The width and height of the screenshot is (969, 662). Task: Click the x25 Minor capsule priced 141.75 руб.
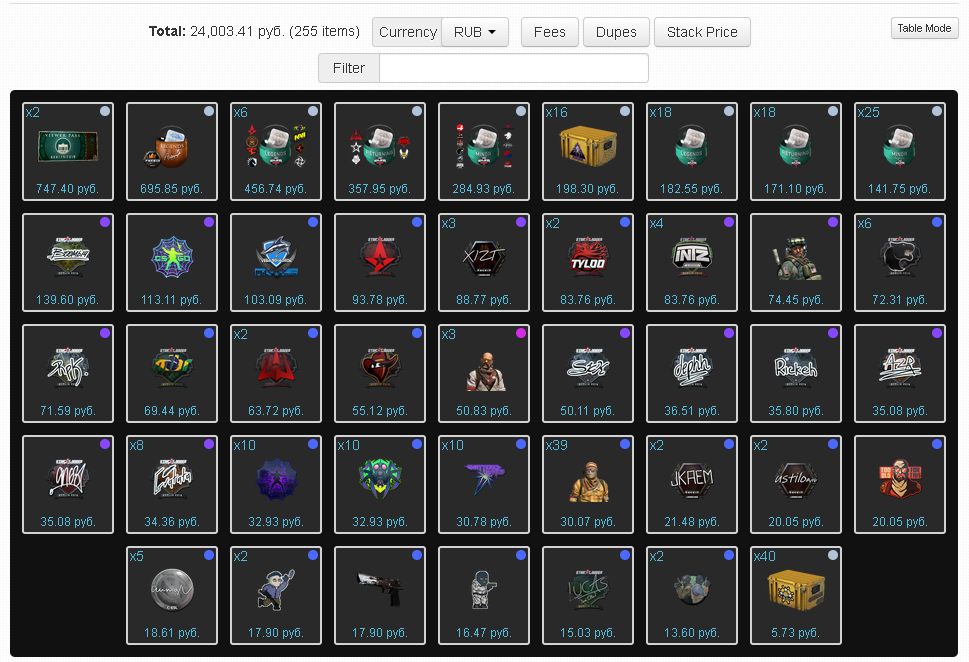[x=900, y=151]
